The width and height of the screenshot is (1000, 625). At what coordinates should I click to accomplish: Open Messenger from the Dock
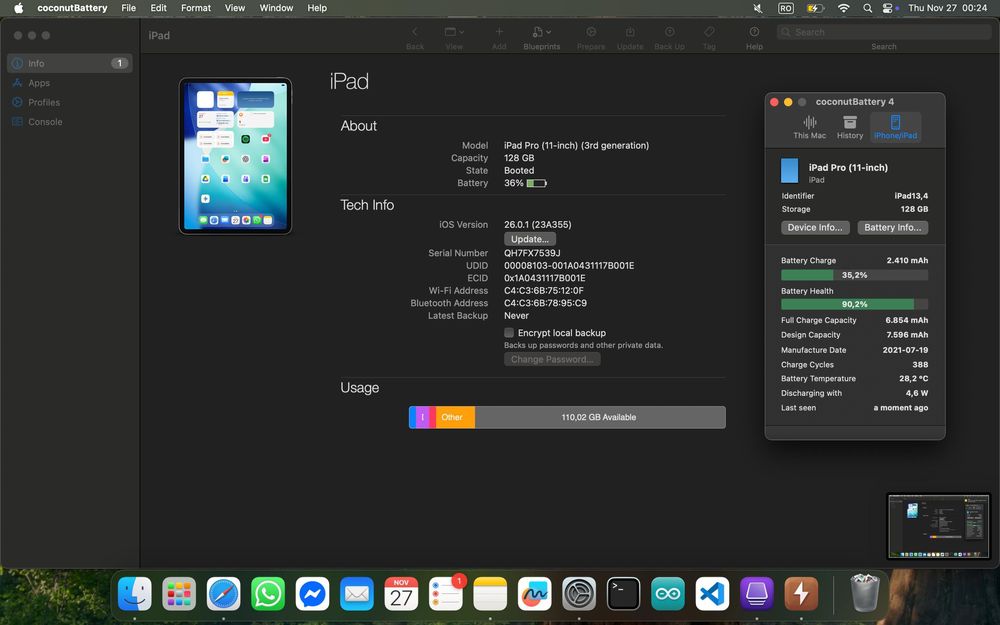(x=312, y=594)
